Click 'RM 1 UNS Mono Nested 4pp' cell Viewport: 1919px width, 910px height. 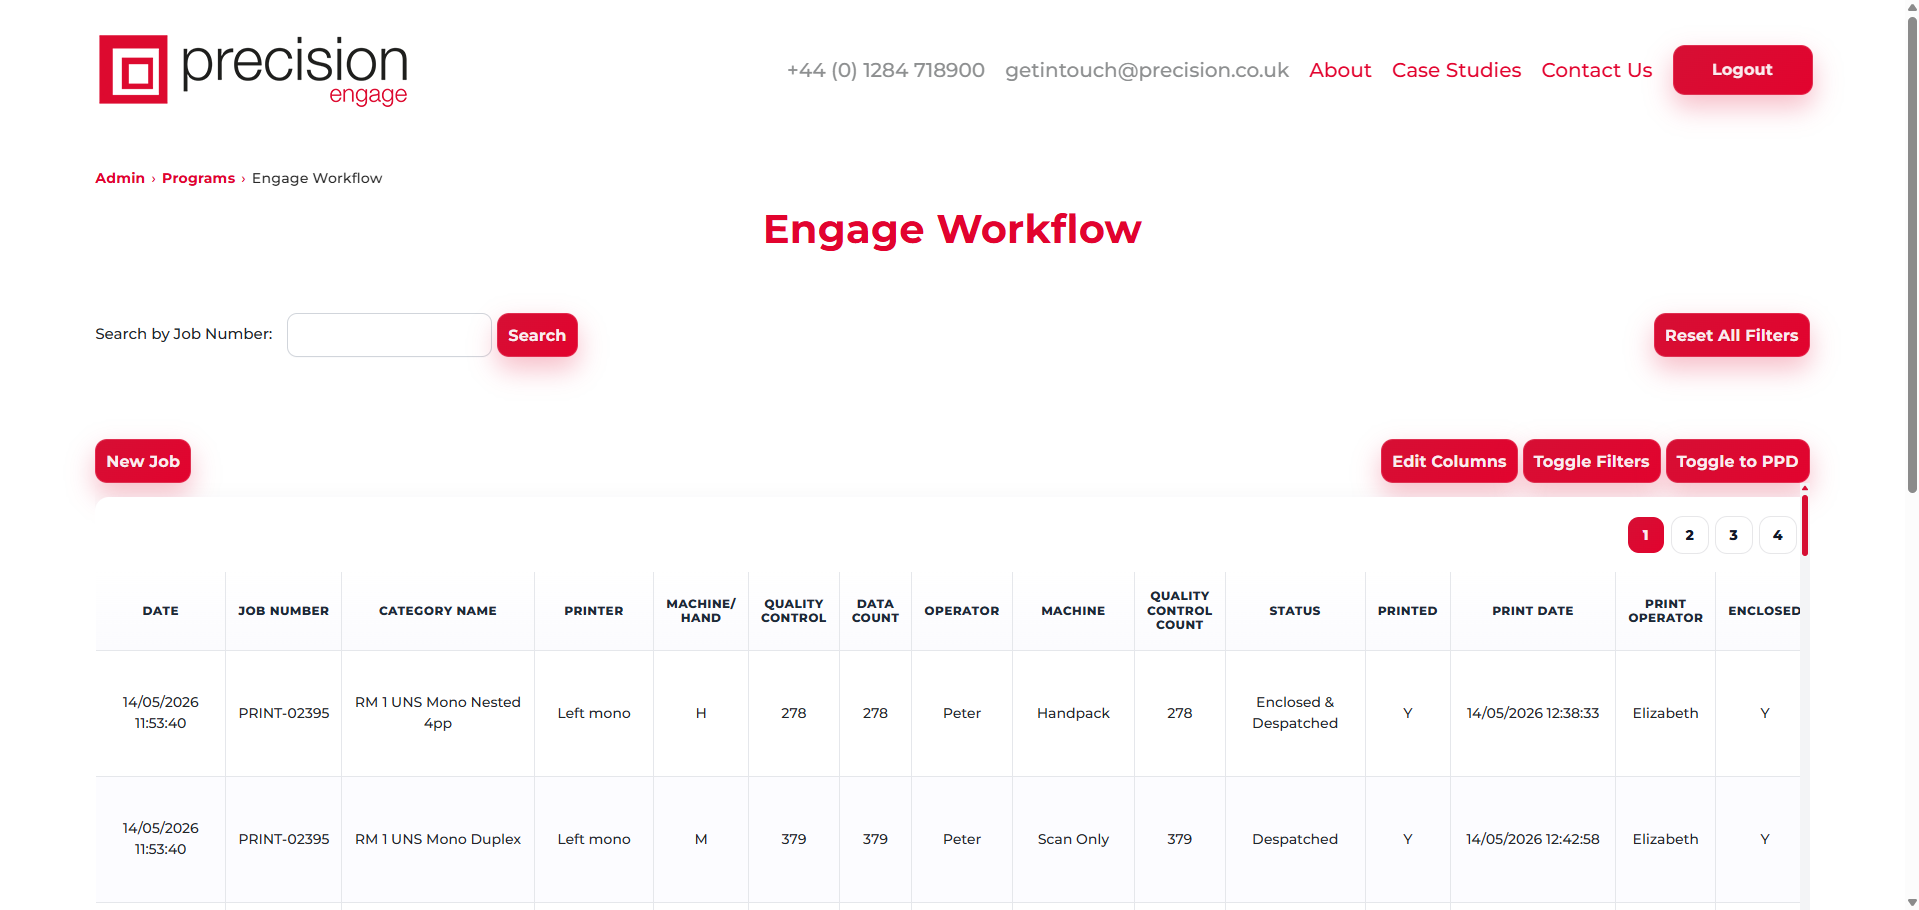[x=437, y=713]
